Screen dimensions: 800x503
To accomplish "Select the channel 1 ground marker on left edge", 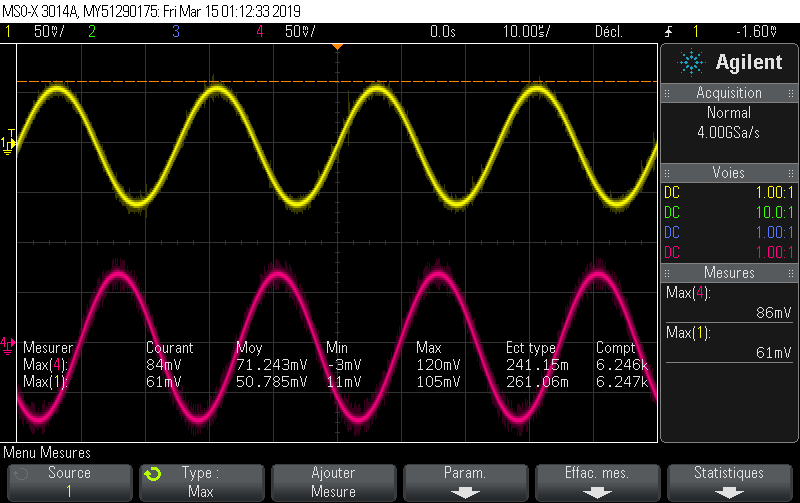I will tap(9, 145).
